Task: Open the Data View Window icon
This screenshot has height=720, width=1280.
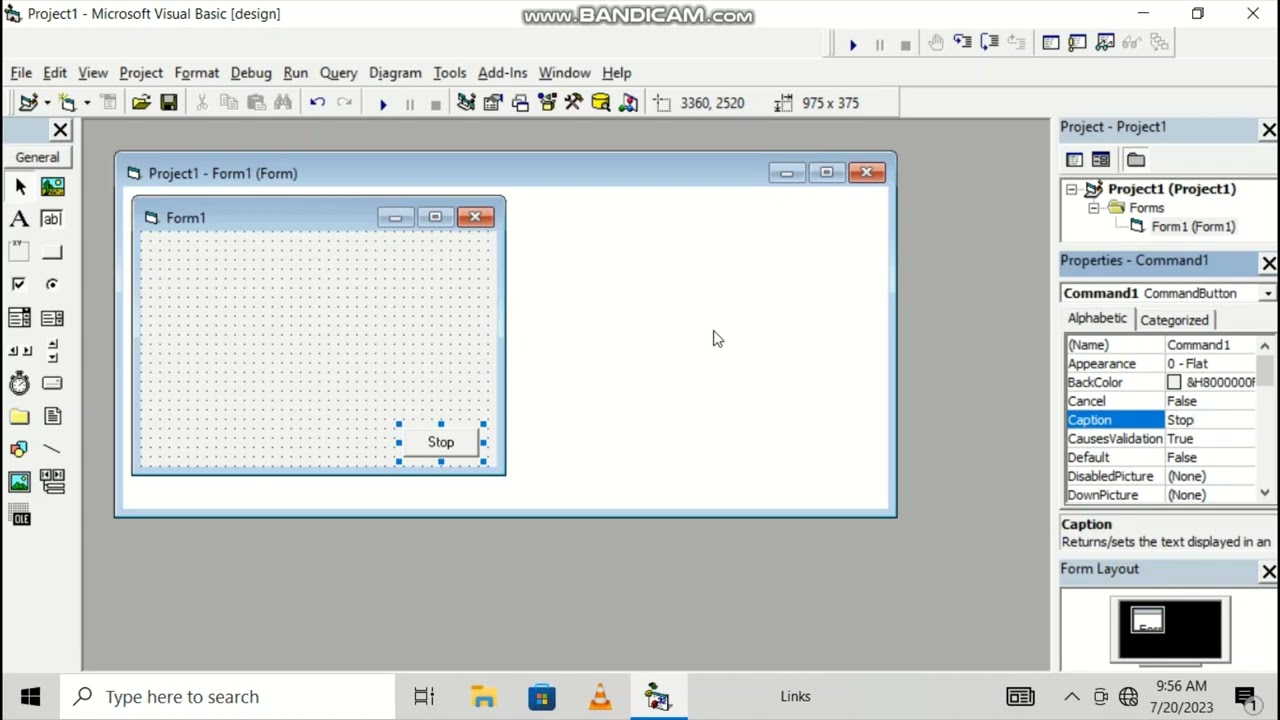Action: pos(601,103)
